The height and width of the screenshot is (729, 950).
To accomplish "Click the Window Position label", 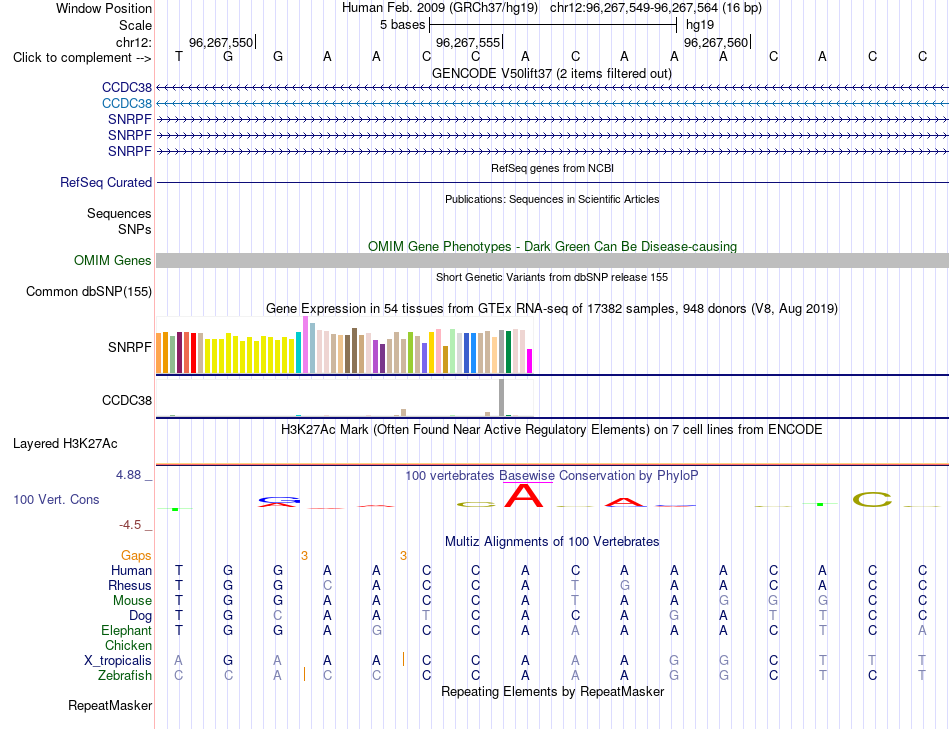I will point(104,8).
